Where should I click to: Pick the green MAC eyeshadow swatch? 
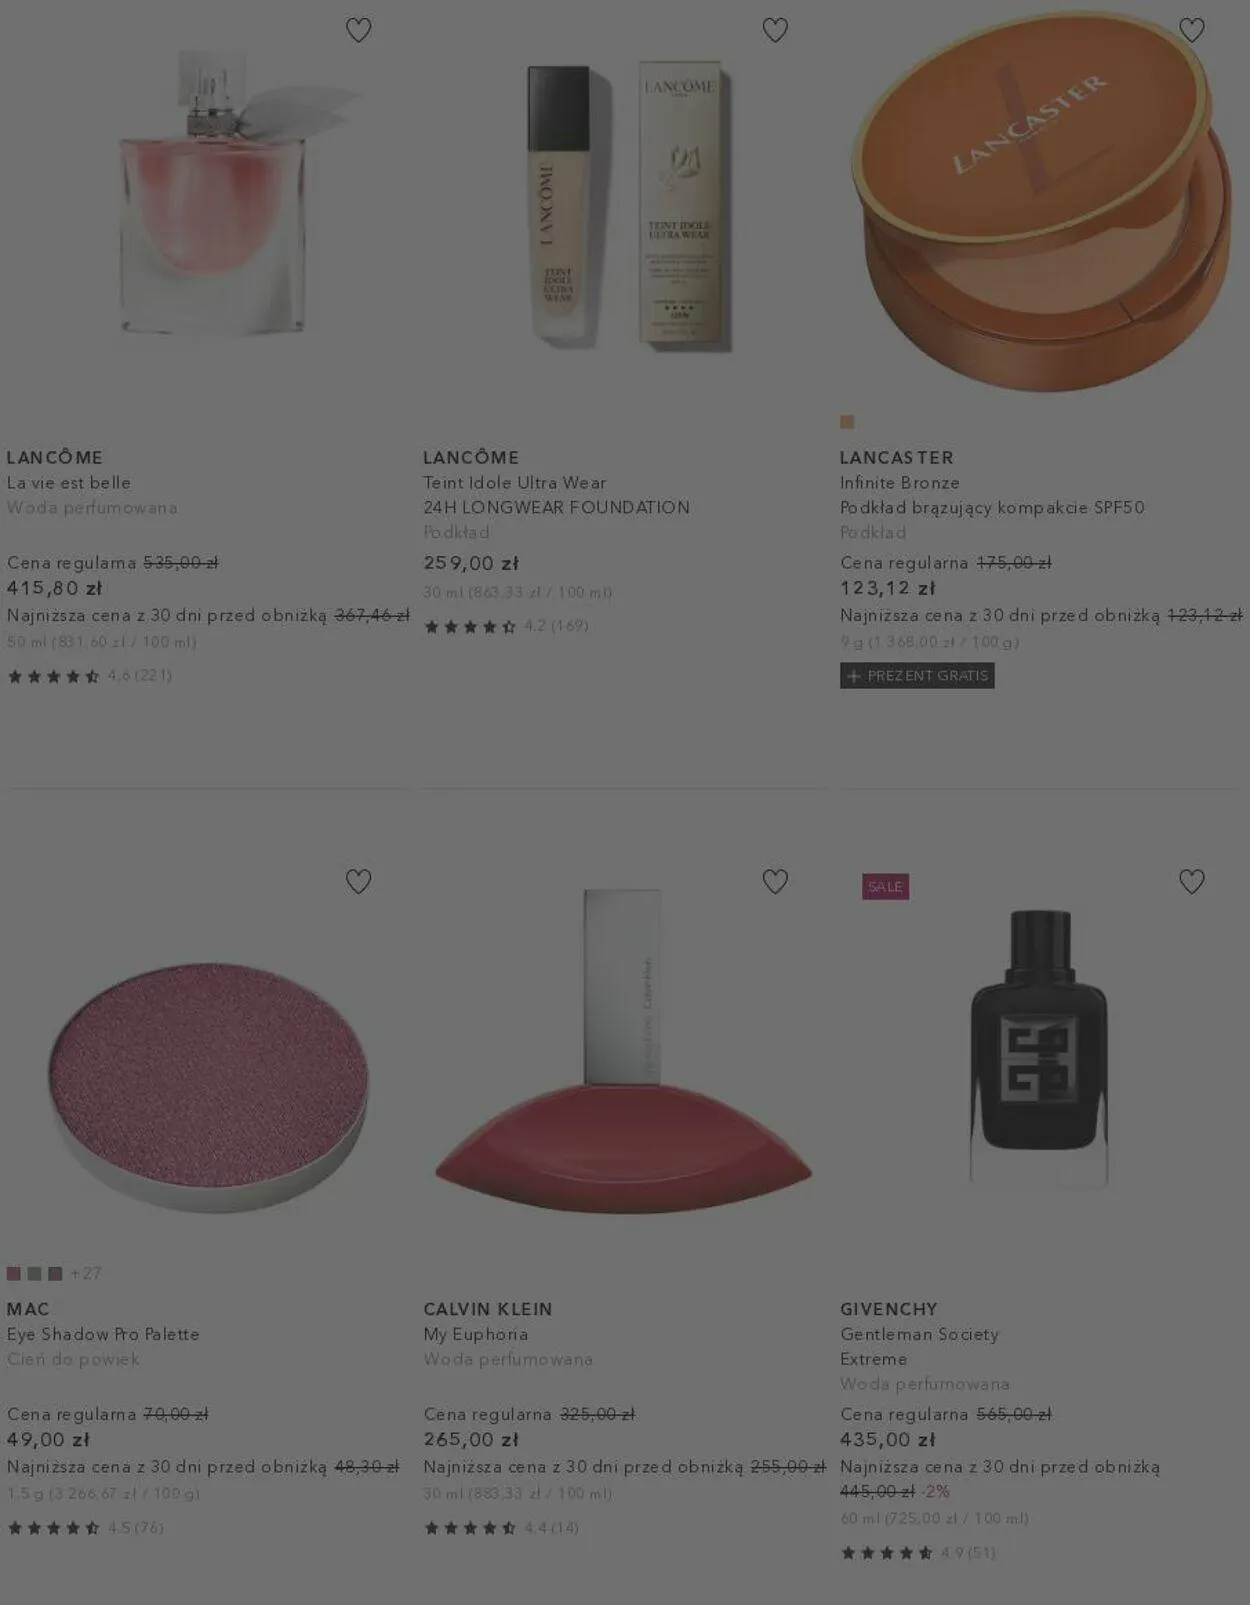35,1273
